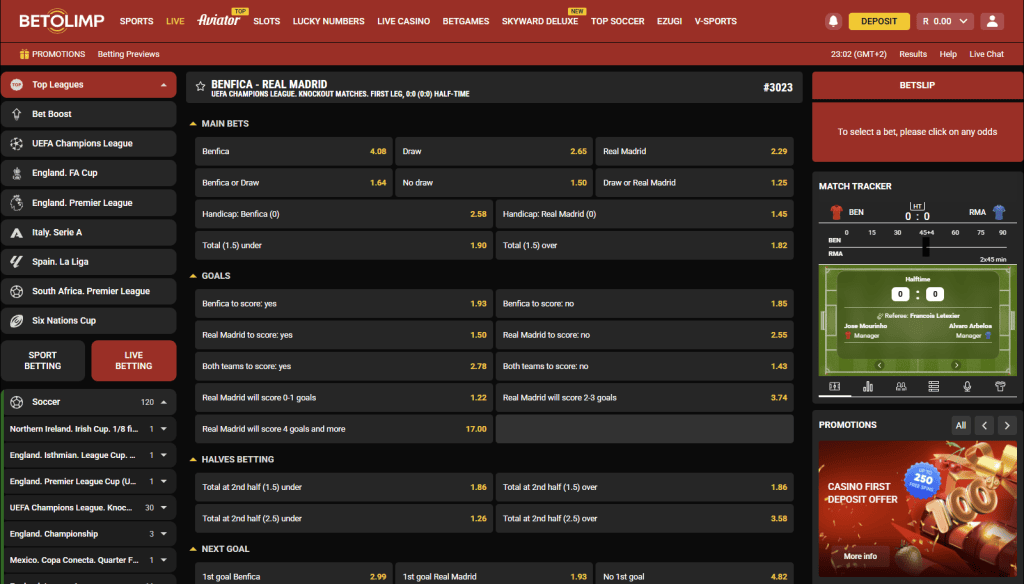Add Benfica - Real Madrid to favourites star

[x=200, y=86]
